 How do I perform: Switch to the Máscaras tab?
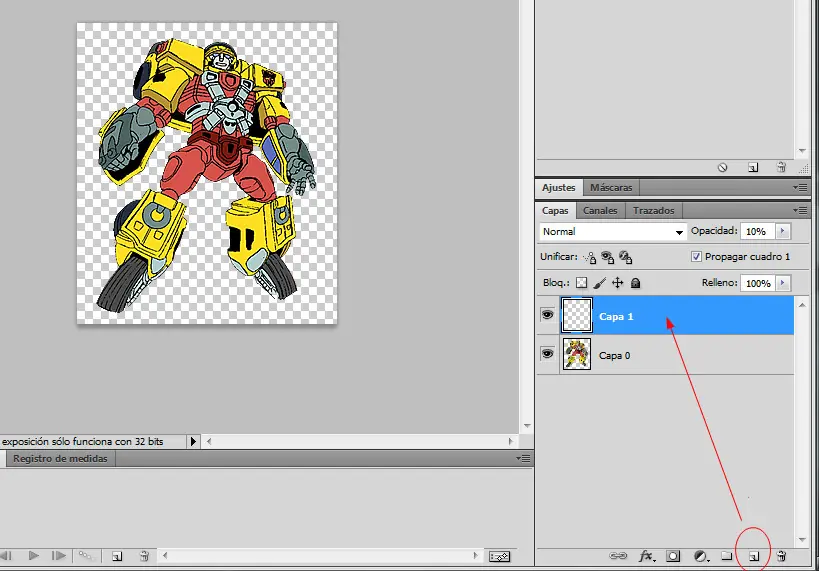(611, 188)
